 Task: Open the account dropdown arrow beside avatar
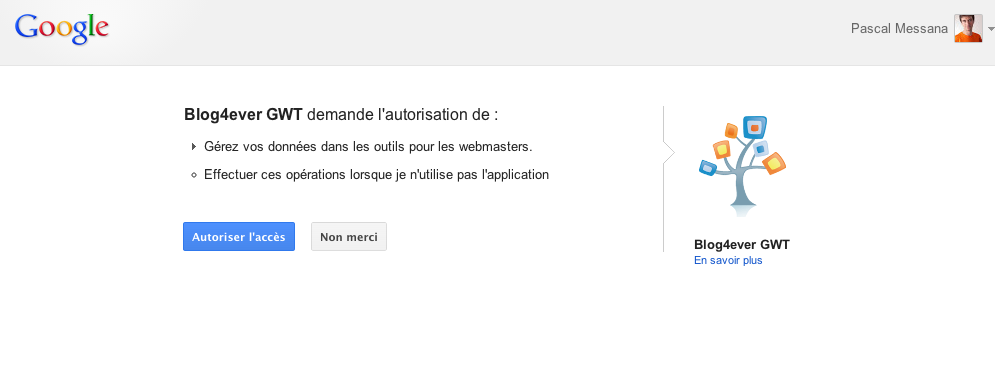(x=991, y=29)
